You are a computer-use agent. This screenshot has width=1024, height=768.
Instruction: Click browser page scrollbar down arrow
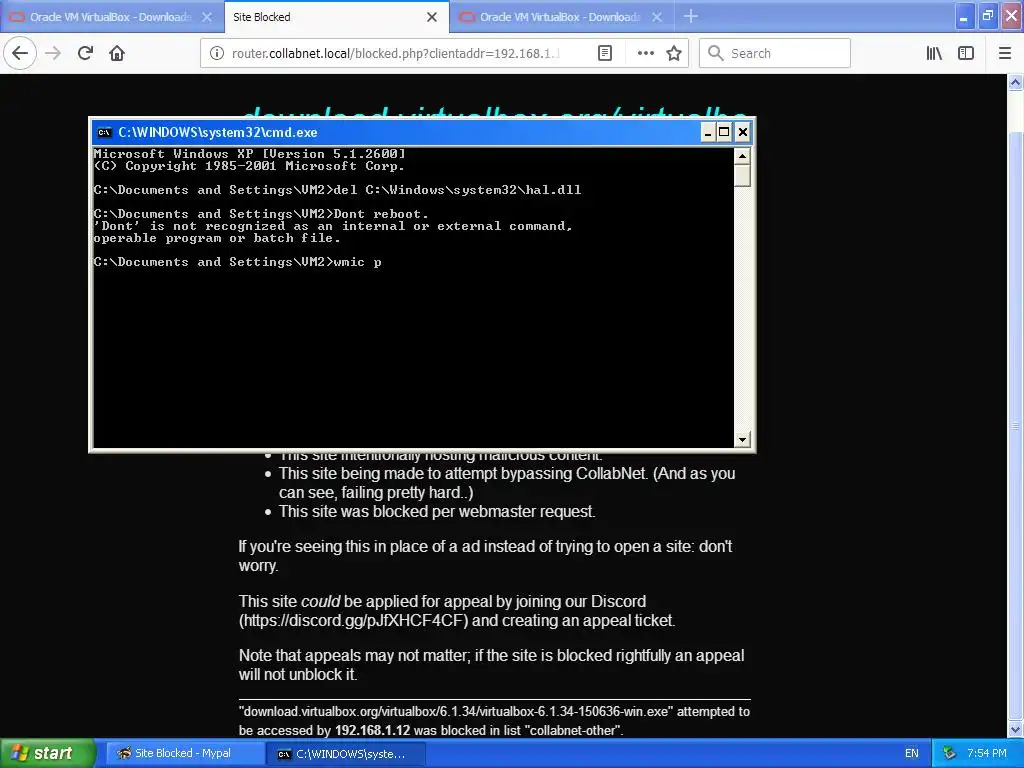tap(1015, 730)
